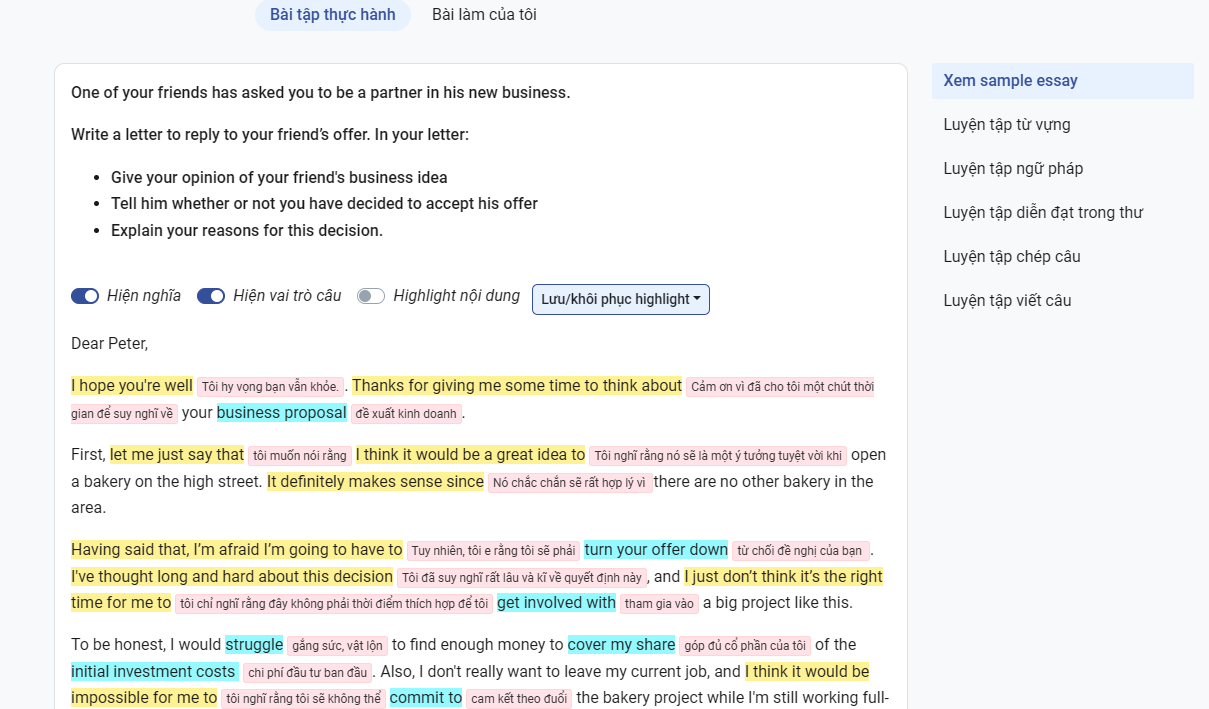This screenshot has height=709, width=1209.
Task: Click 'I think it would be a great idea to'
Action: point(470,455)
